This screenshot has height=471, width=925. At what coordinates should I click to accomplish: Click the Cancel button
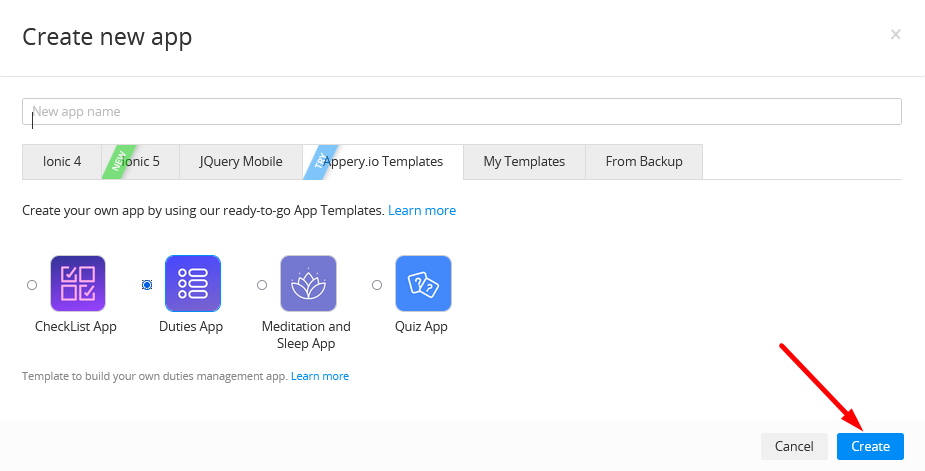pos(794,446)
